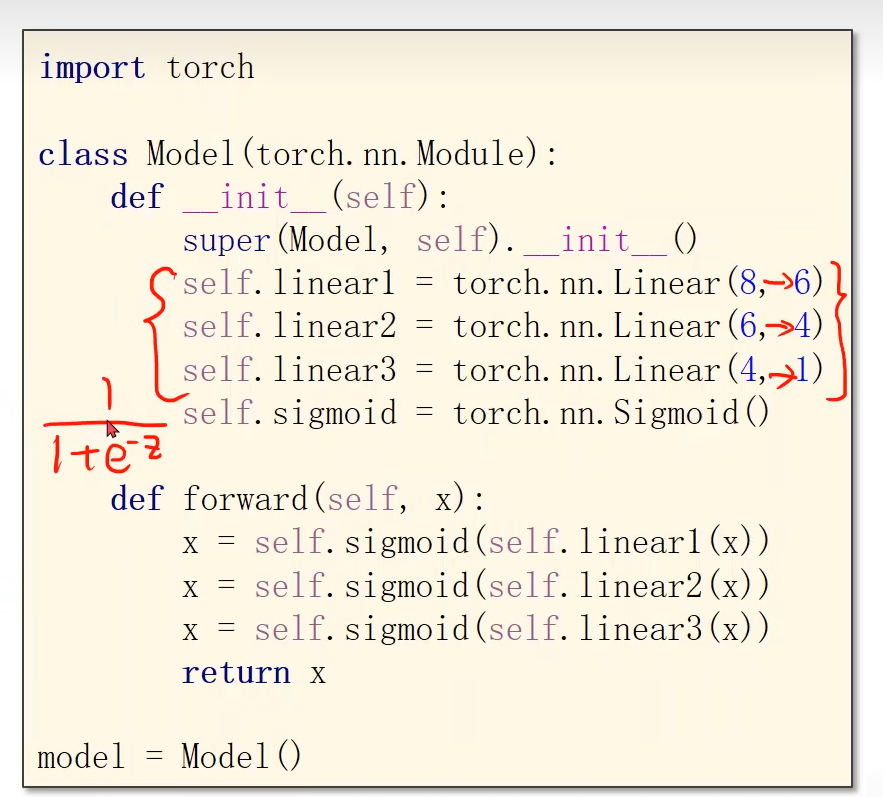Click the 'model = Model()' line
This screenshot has width=883, height=797.
(x=170, y=756)
